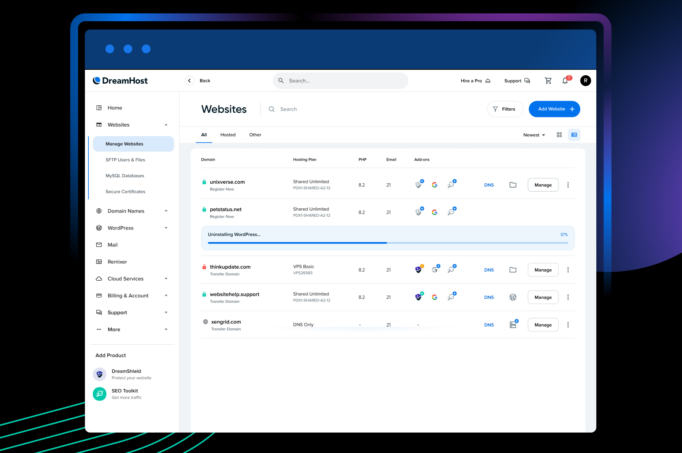Click DNS link for xengrid.com
The image size is (682, 453).
pos(489,324)
